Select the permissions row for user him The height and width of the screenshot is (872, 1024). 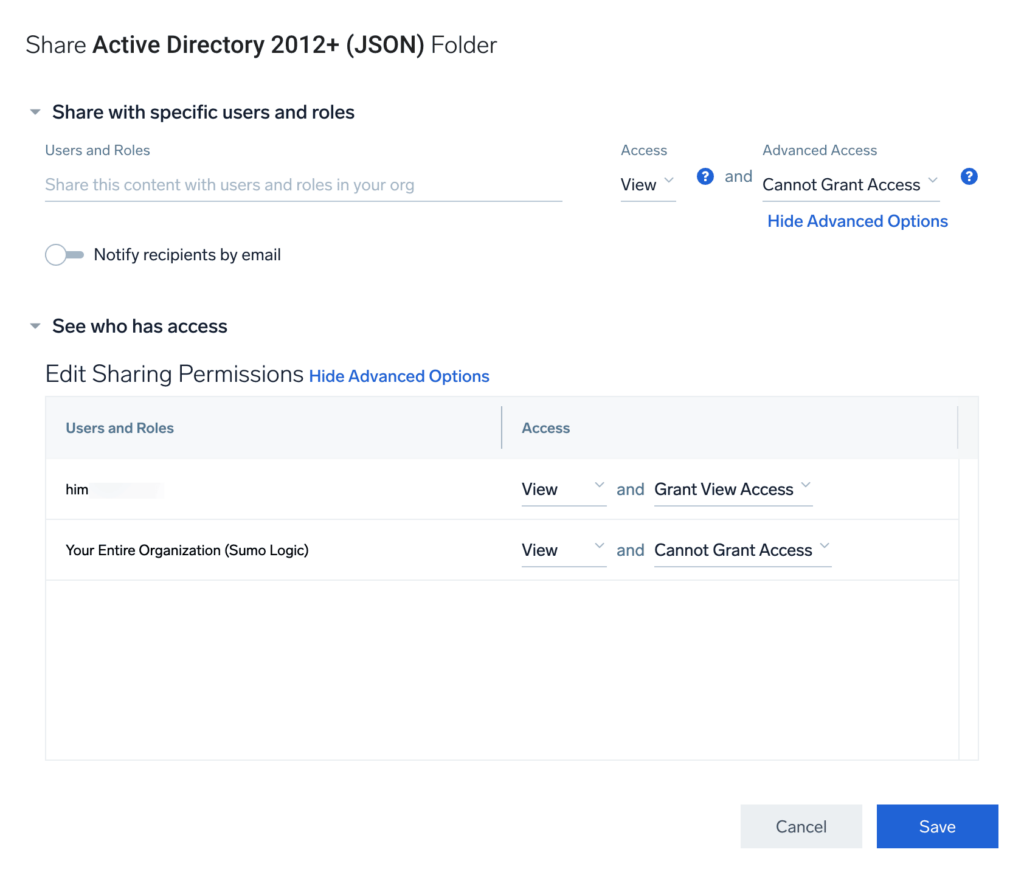click(250, 489)
